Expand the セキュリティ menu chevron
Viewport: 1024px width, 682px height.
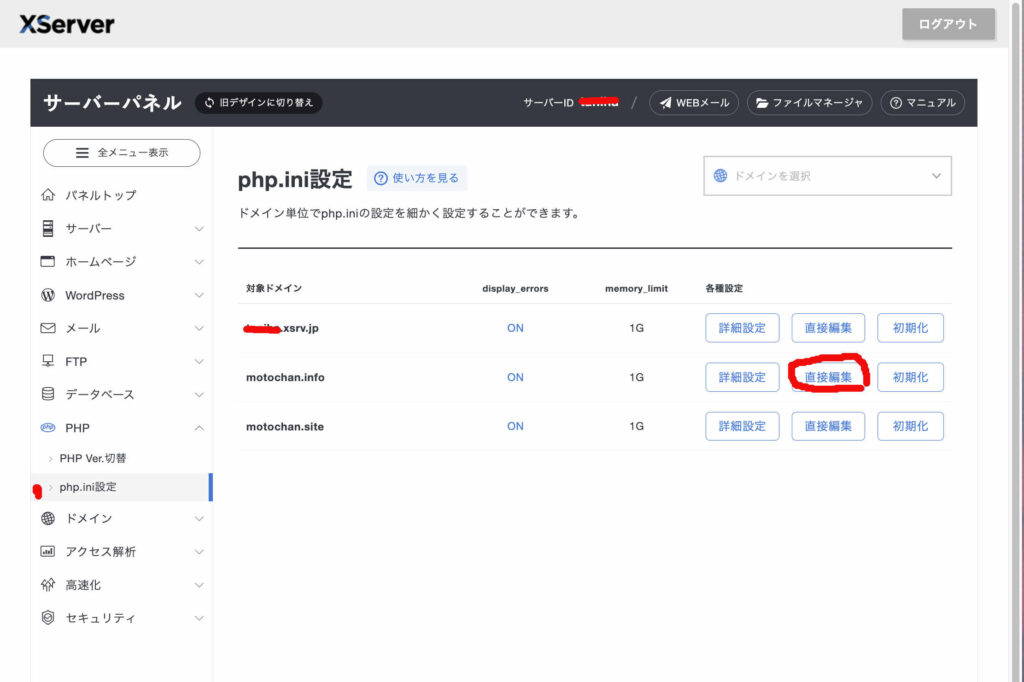pyautogui.click(x=199, y=618)
